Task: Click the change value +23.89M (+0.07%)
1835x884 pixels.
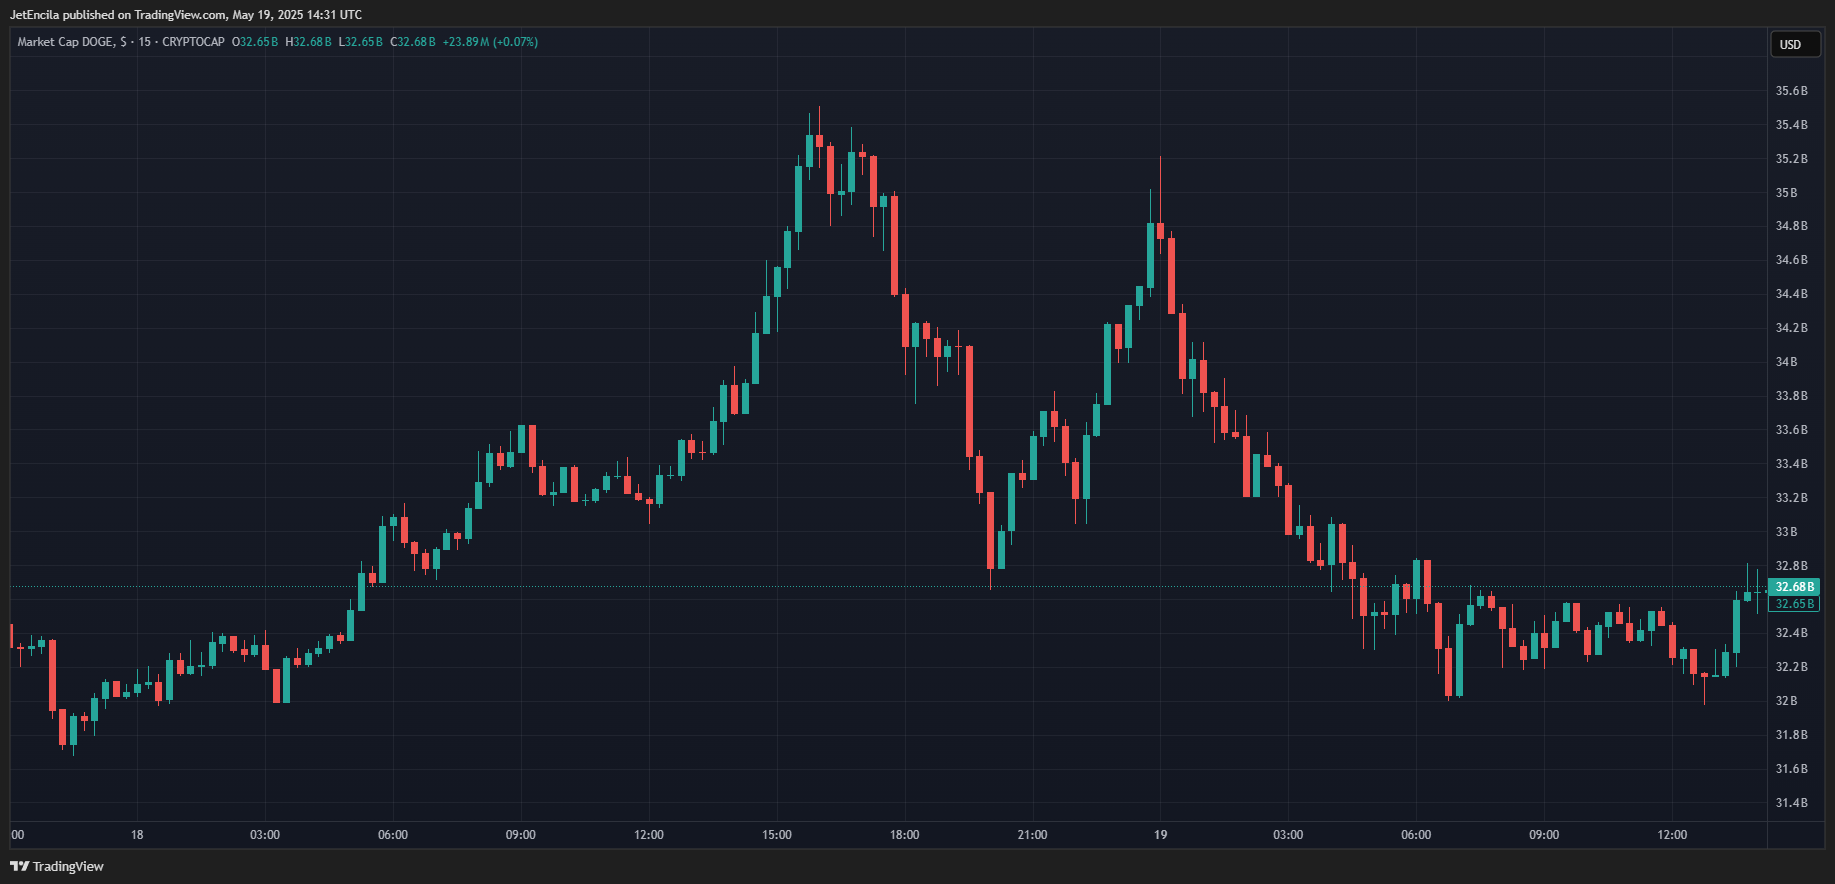Action: [490, 42]
